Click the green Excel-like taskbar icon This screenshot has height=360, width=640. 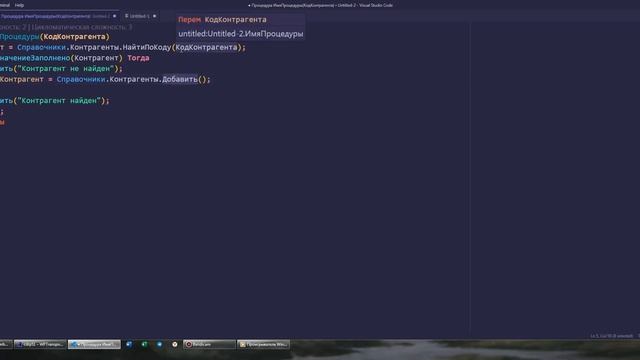(x=144, y=344)
